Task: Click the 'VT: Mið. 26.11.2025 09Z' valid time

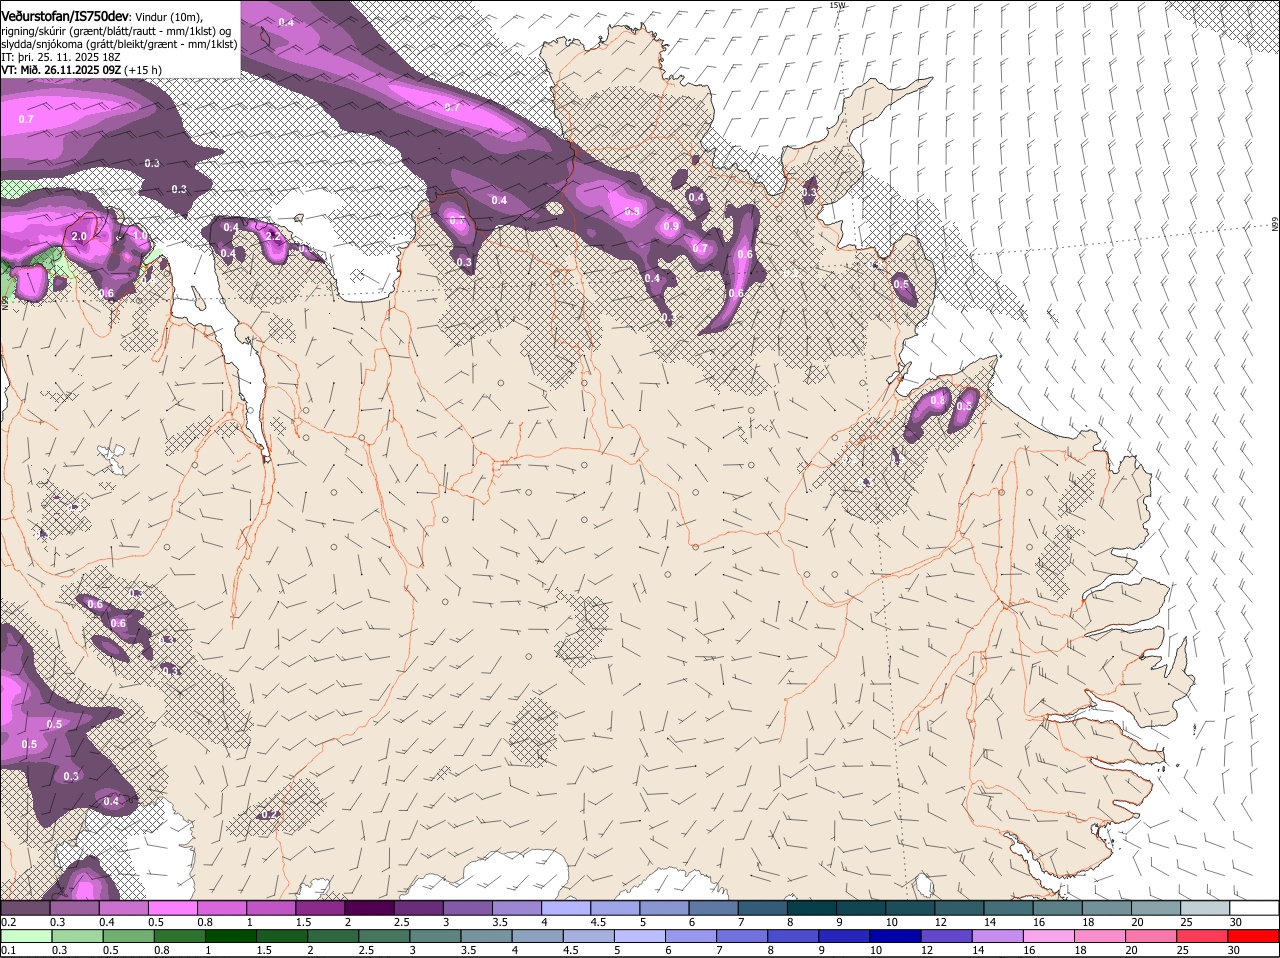Action: click(62, 70)
